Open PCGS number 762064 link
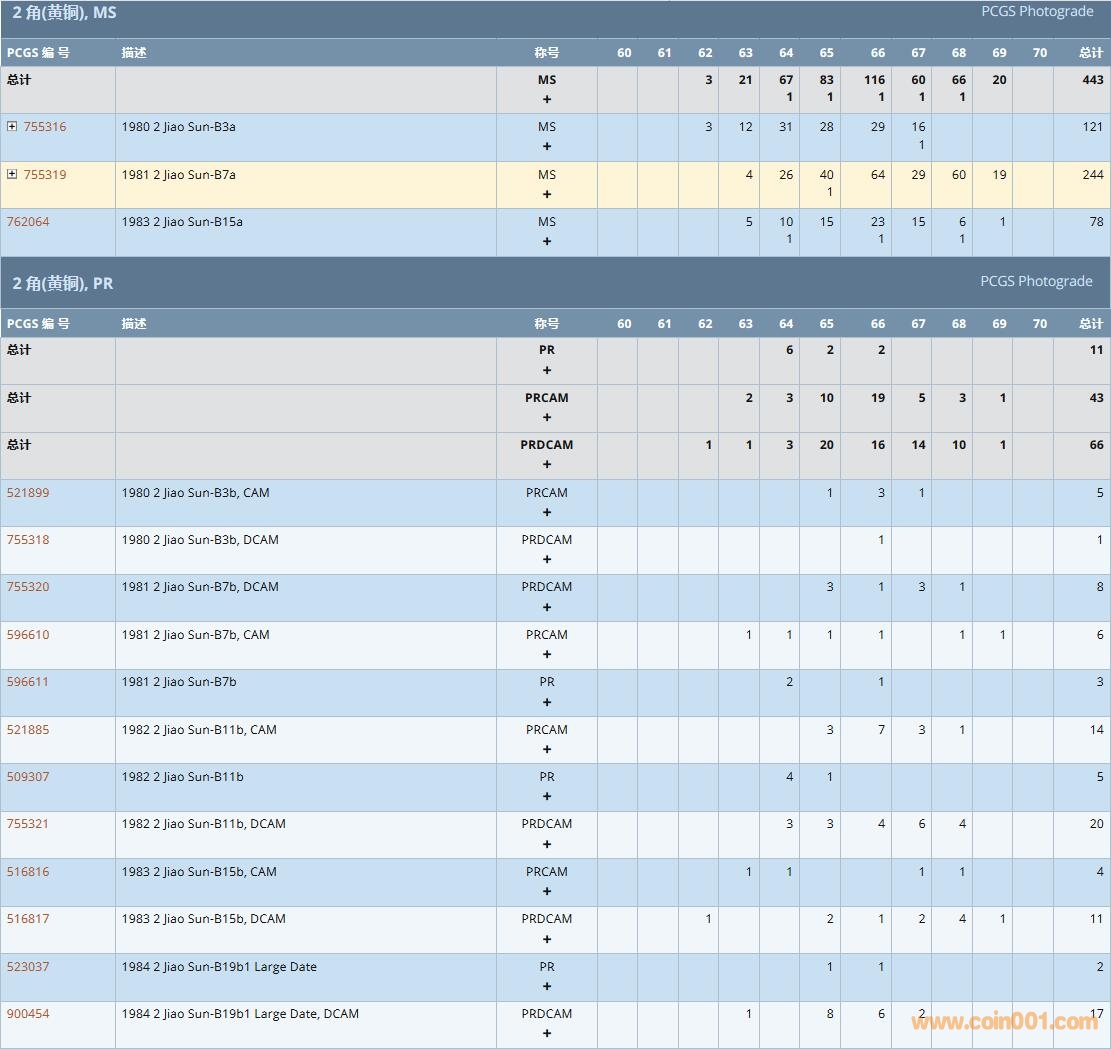The height and width of the screenshot is (1049, 1111). (28, 222)
